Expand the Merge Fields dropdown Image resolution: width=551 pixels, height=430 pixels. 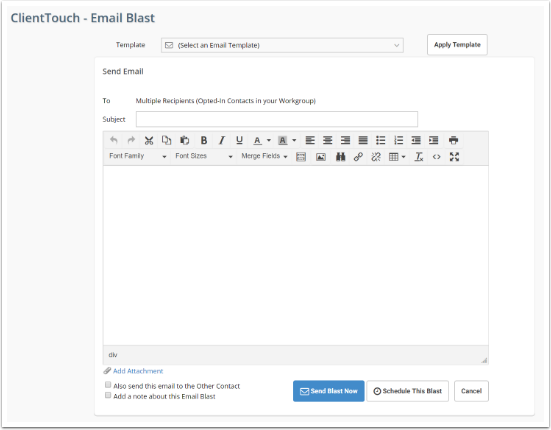tap(264, 156)
